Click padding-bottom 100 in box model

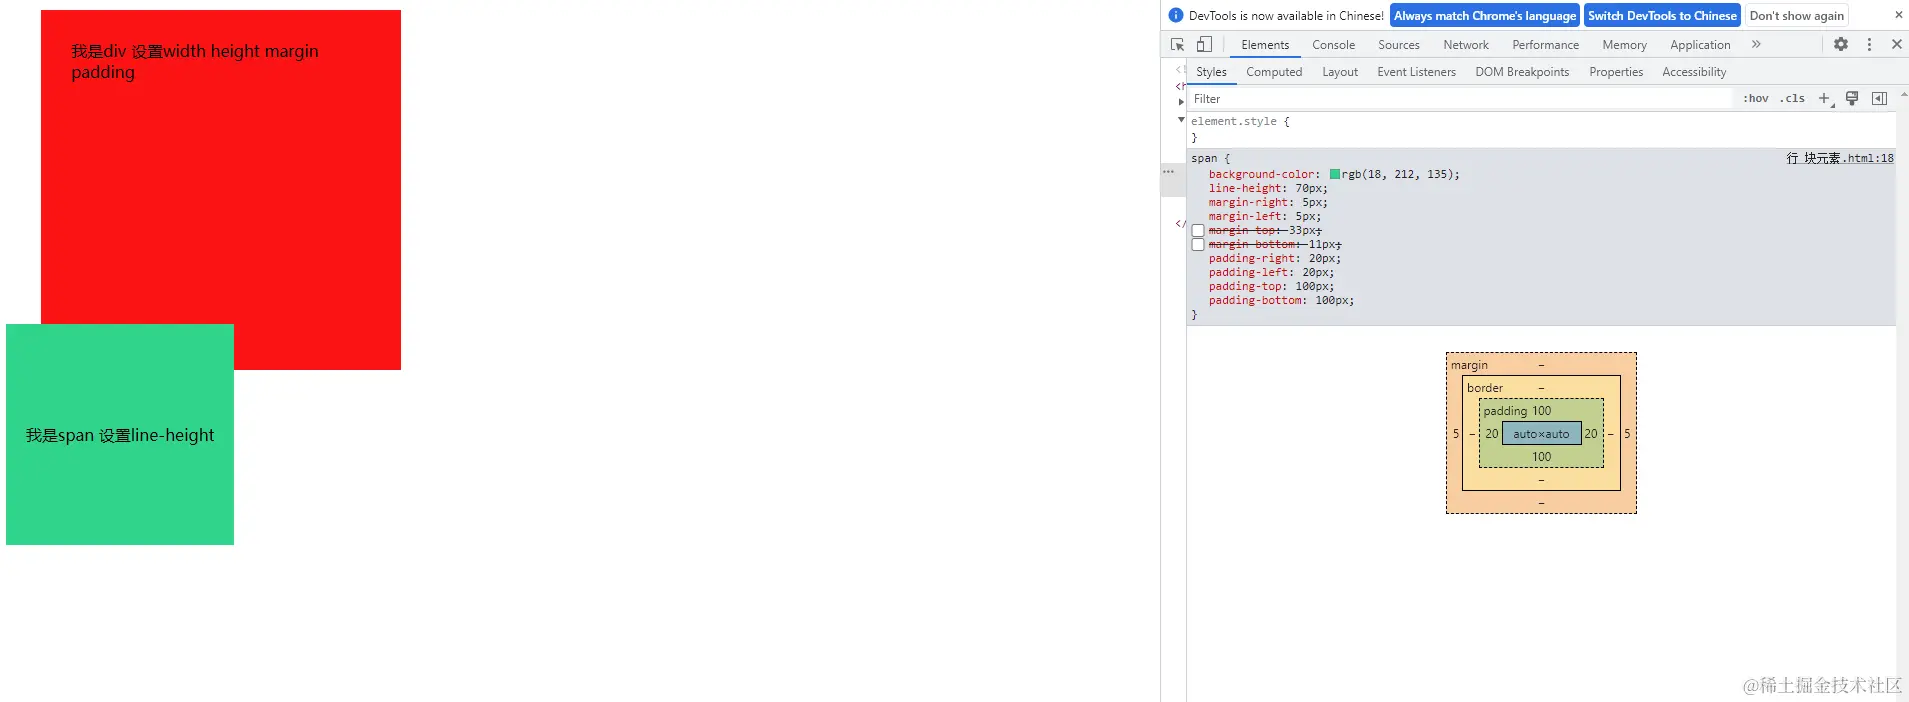point(1541,457)
